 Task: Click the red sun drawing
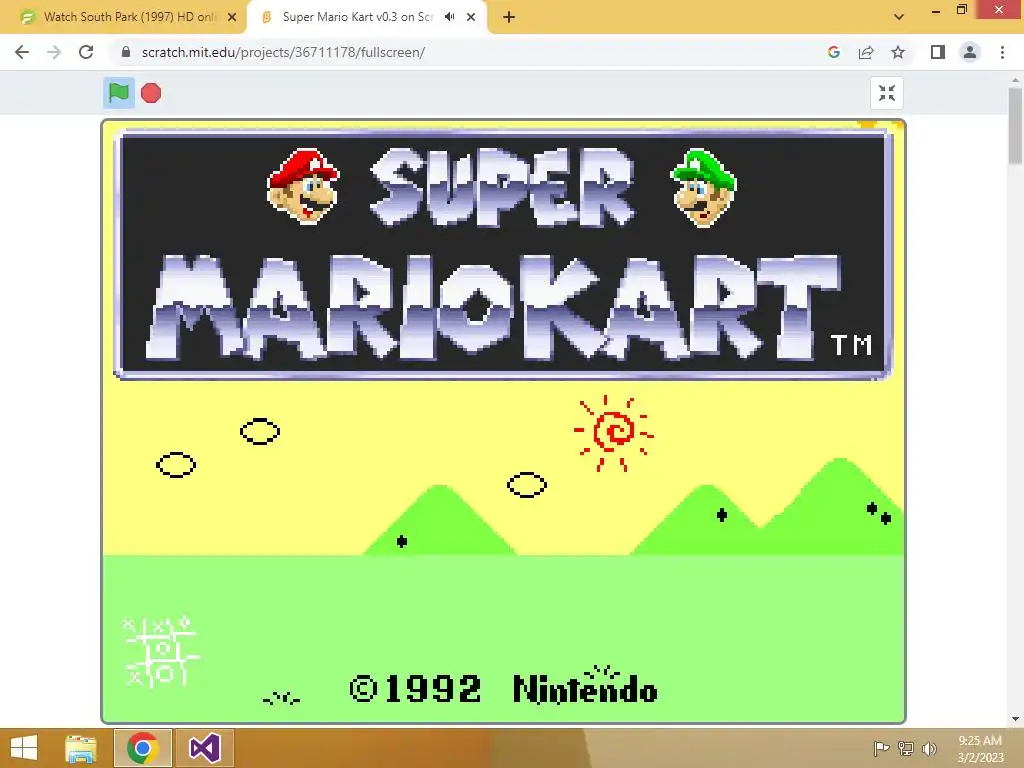(x=613, y=432)
